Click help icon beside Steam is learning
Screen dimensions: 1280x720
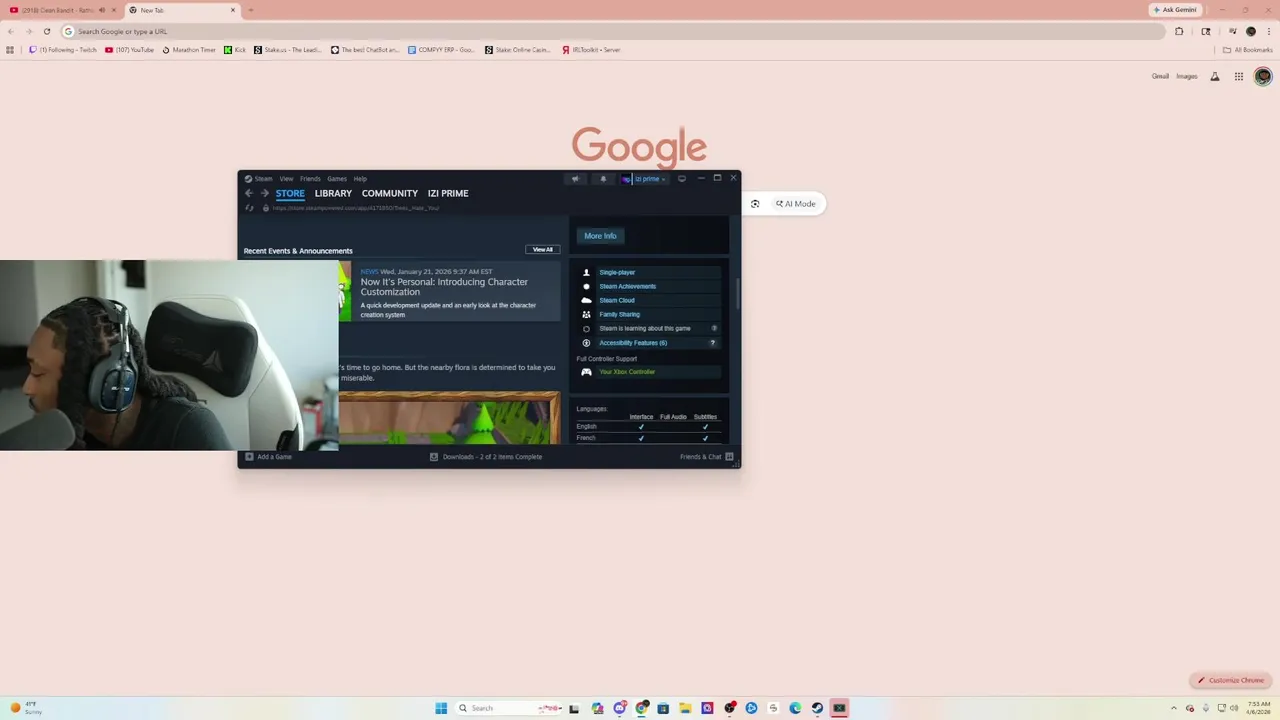(713, 328)
